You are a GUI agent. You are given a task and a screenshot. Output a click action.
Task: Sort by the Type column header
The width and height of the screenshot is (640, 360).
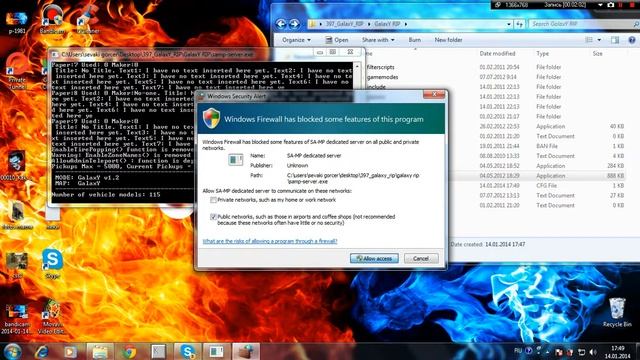pos(542,53)
